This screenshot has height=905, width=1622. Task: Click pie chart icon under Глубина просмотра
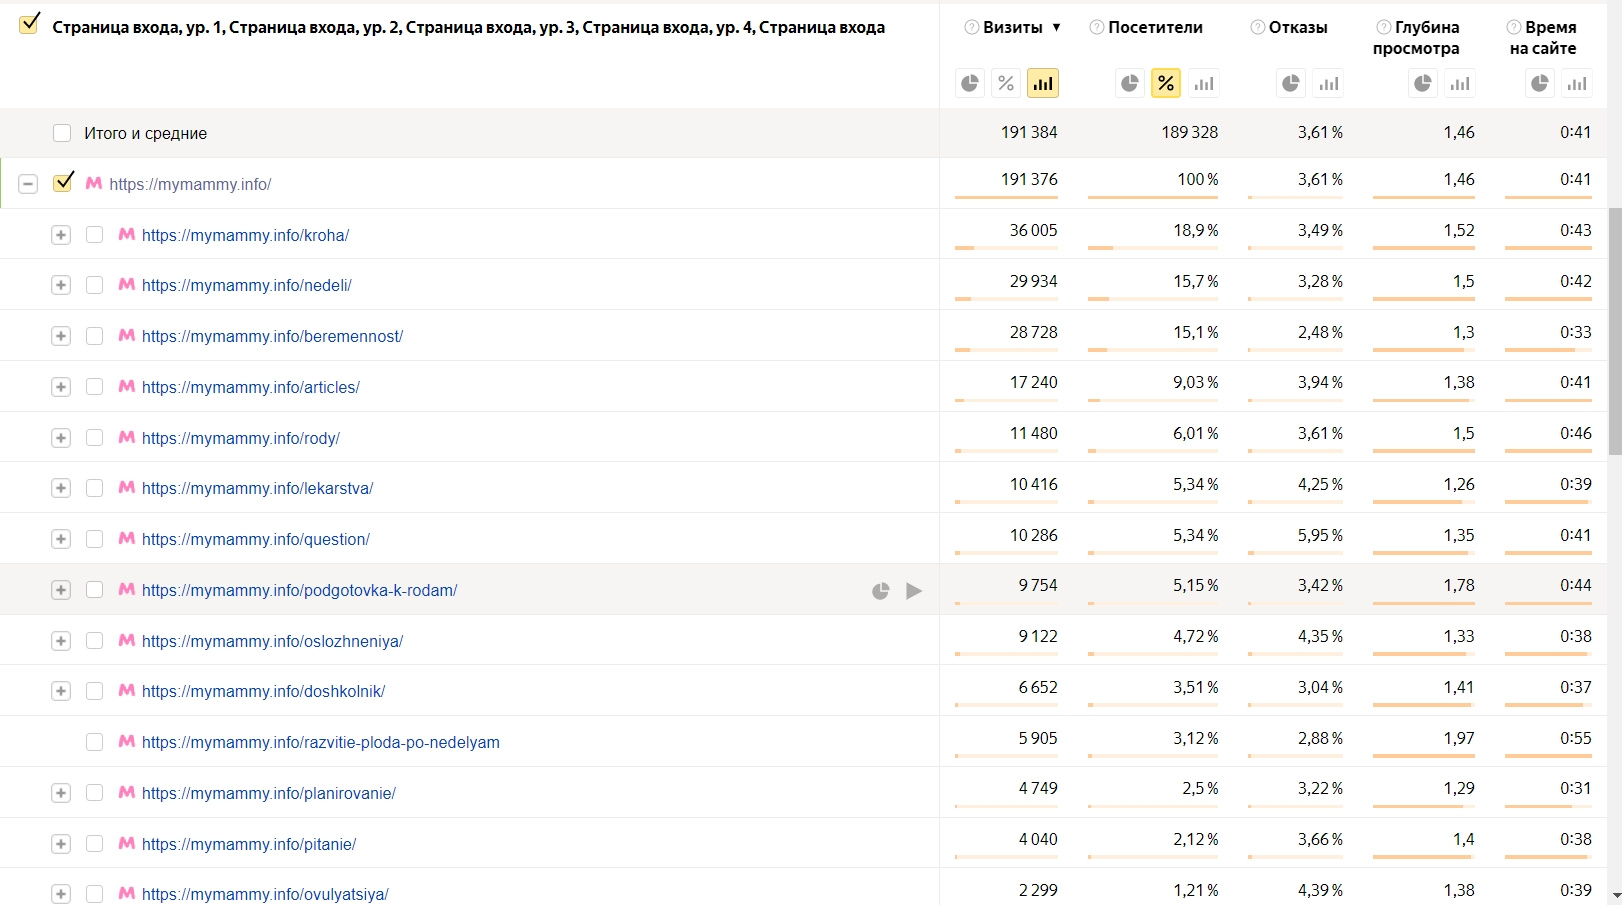[1422, 84]
